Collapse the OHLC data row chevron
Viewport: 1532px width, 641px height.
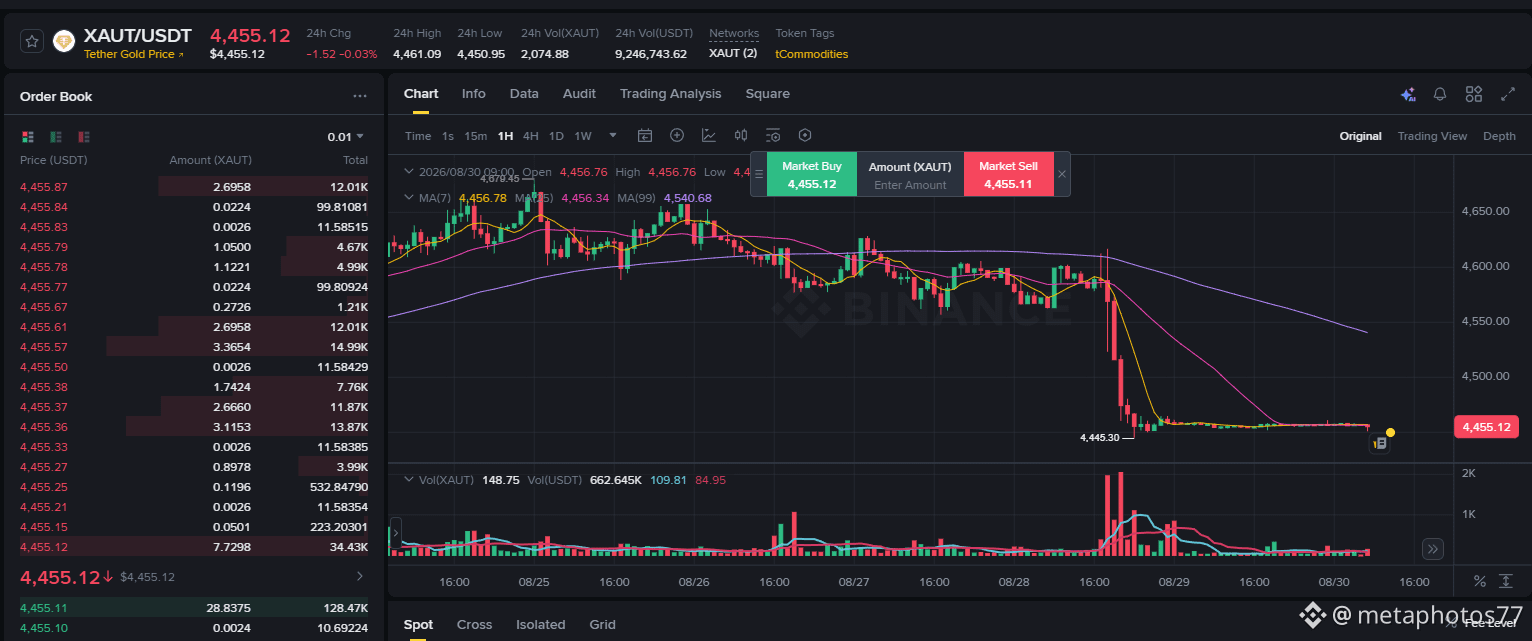coord(408,171)
